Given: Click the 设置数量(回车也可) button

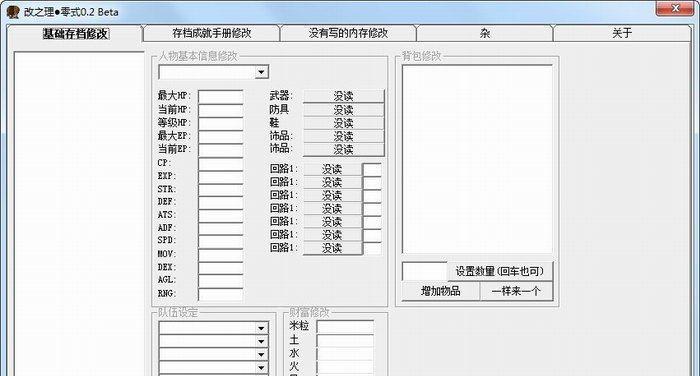Looking at the screenshot, I should coord(500,271).
